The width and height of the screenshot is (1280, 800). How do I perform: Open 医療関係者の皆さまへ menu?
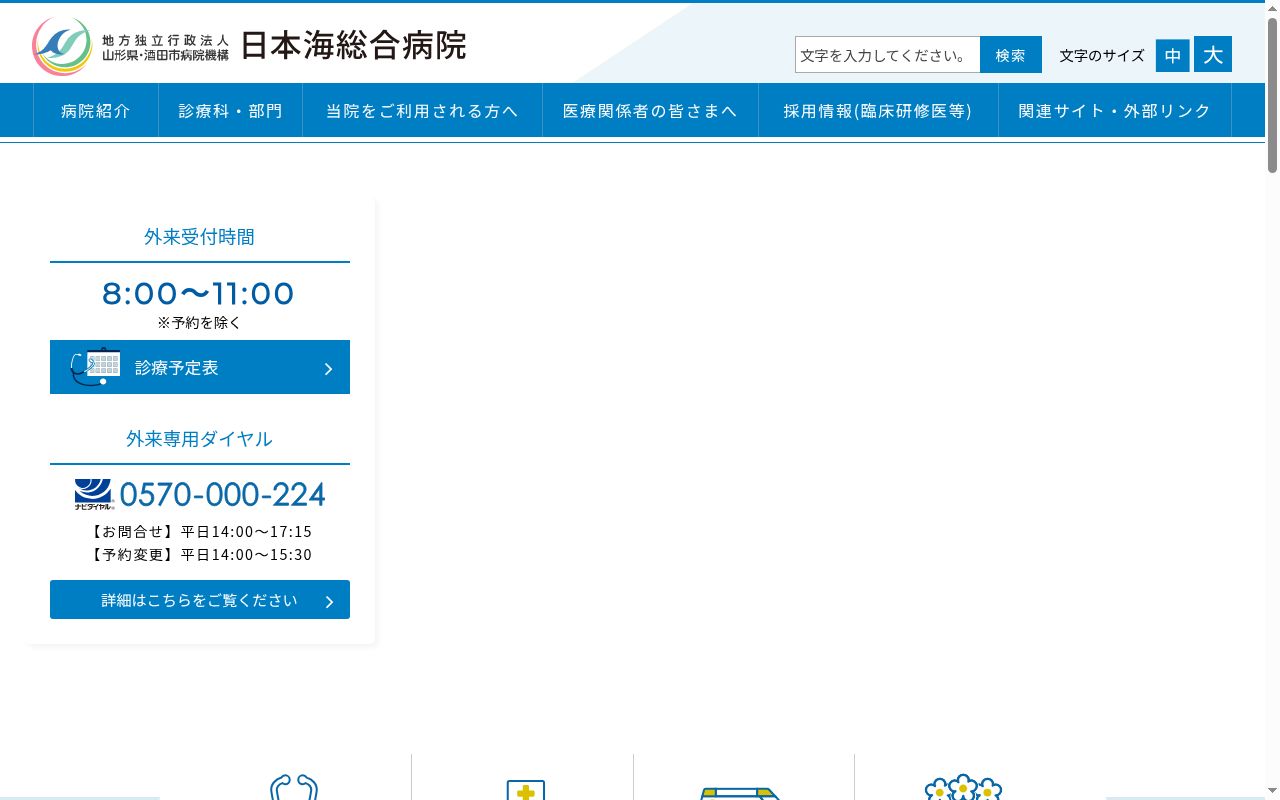(x=650, y=111)
